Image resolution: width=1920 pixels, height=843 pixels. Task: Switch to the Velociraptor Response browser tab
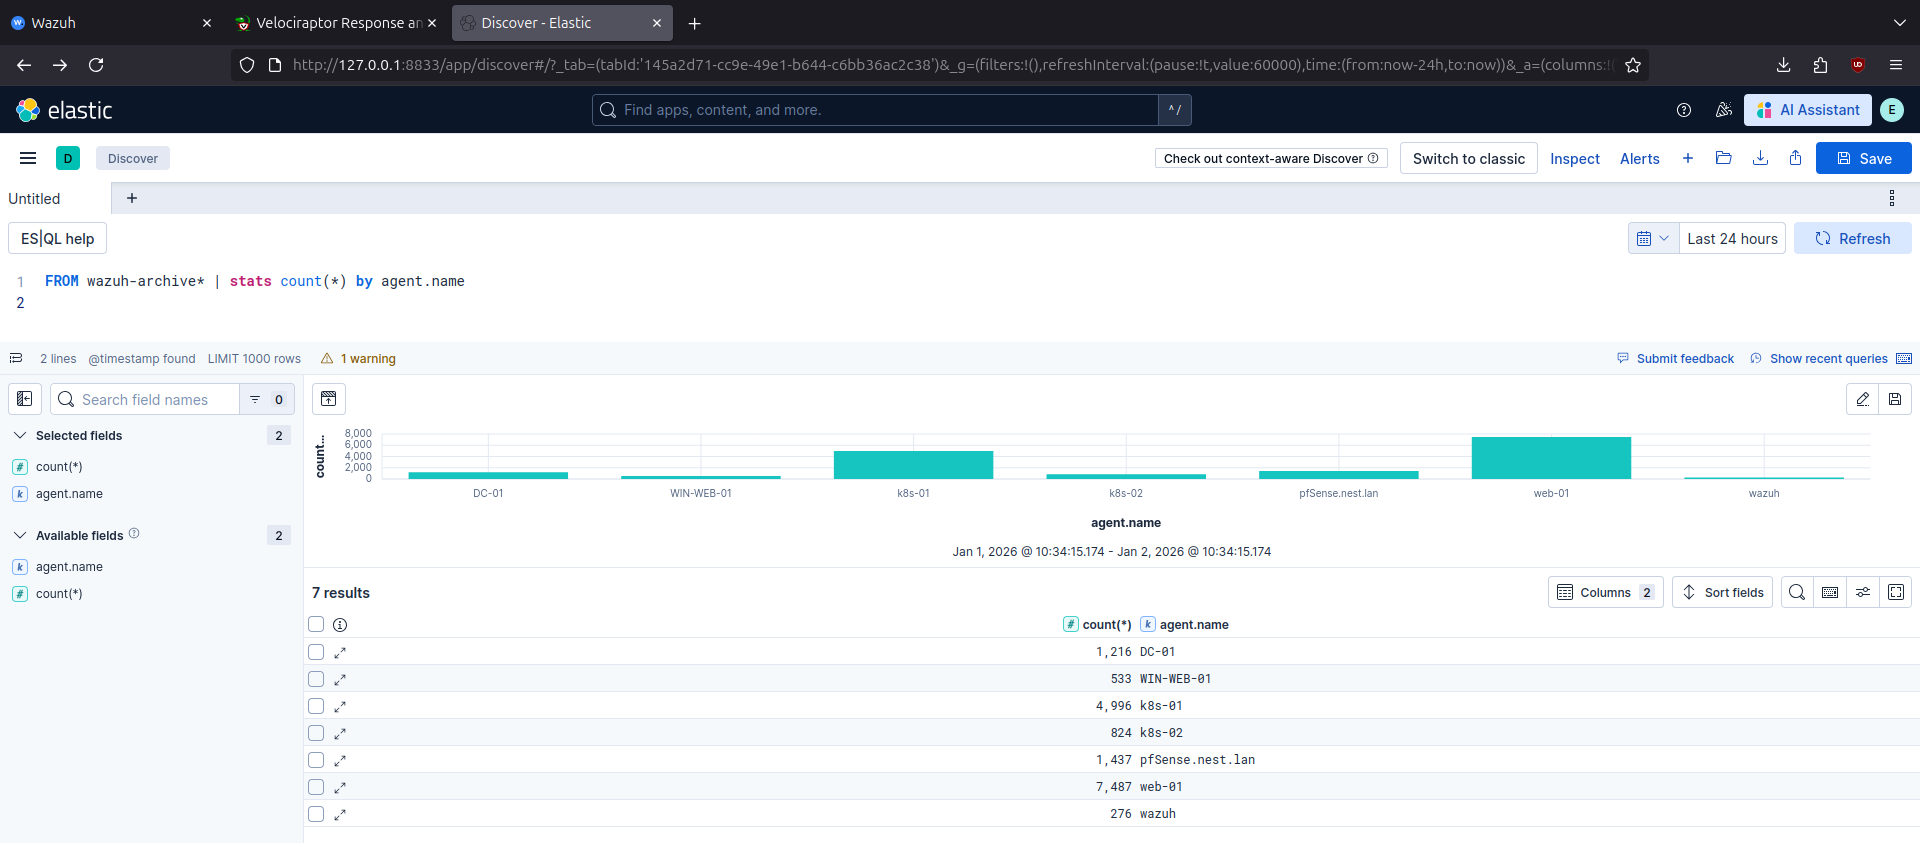(x=335, y=22)
